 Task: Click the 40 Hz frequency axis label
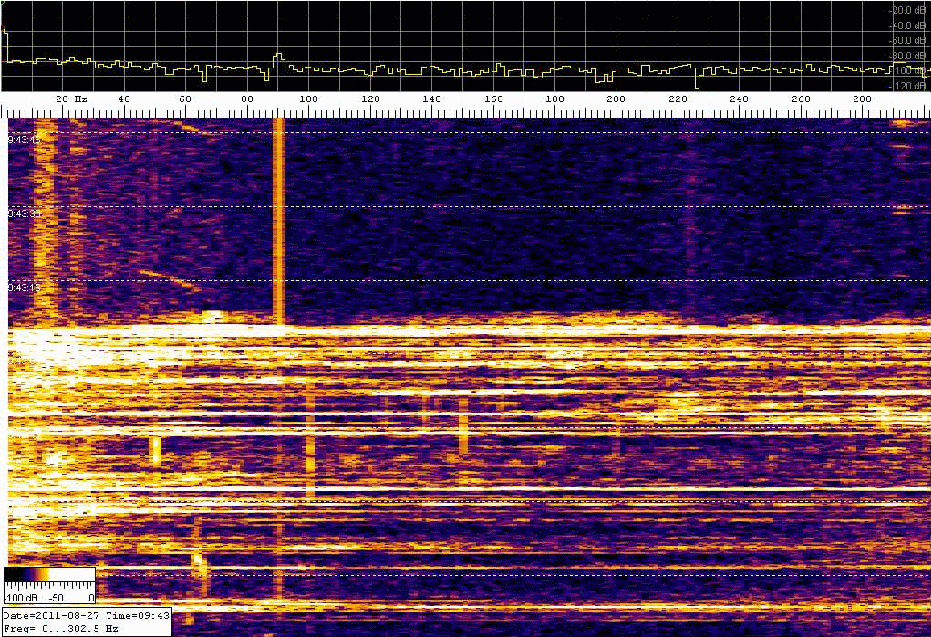(124, 100)
